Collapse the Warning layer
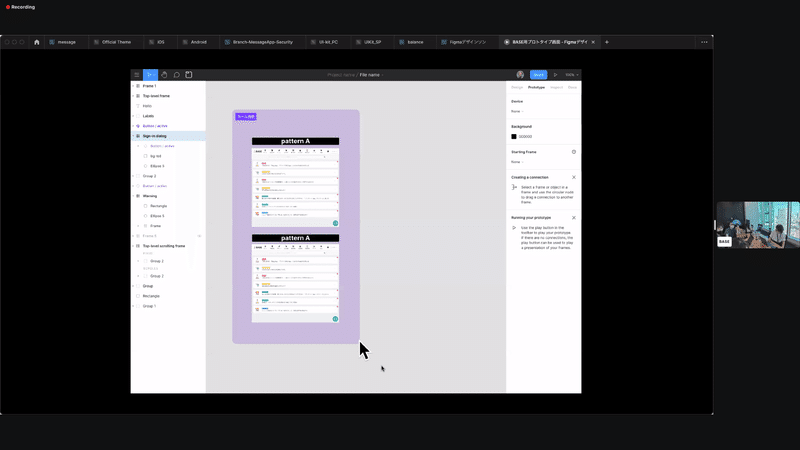 click(x=133, y=196)
